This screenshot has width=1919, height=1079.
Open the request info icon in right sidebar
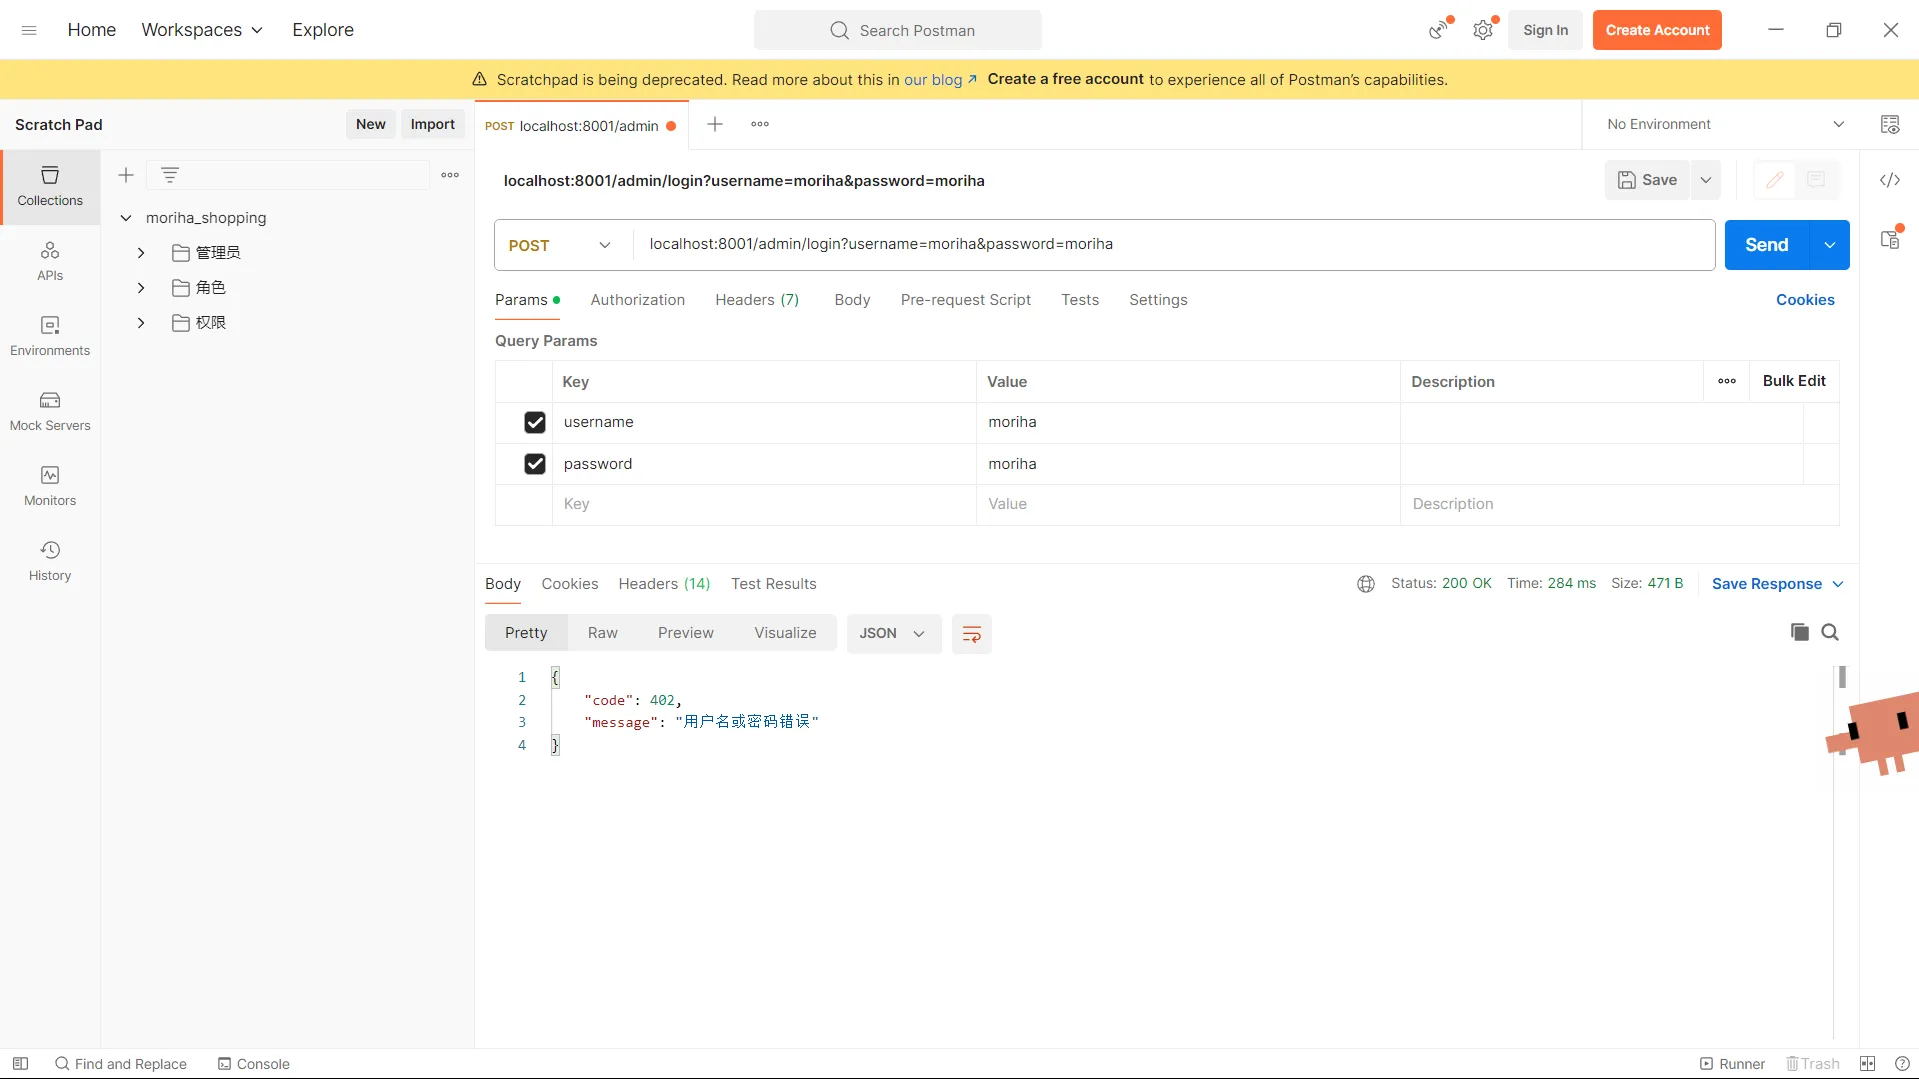[x=1890, y=239]
